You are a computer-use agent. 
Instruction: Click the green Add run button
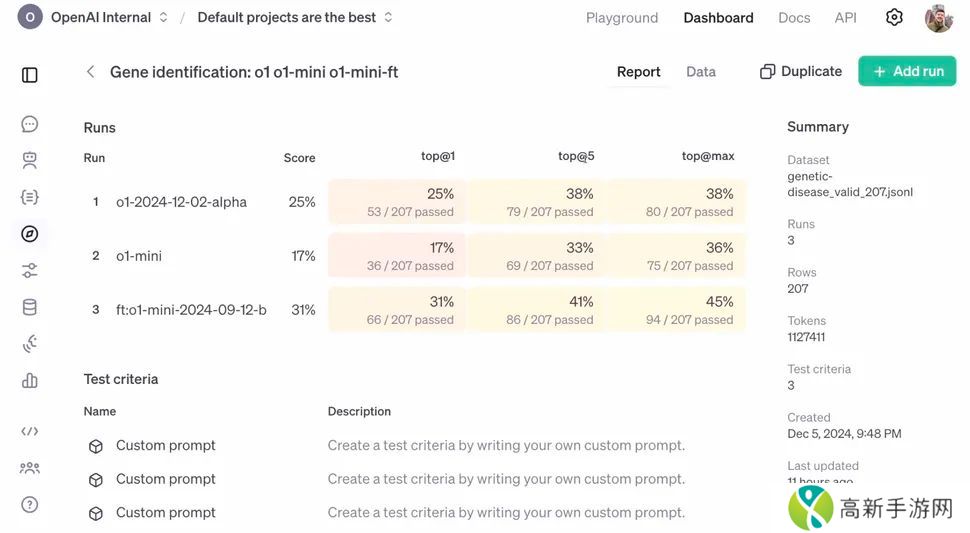tap(907, 72)
